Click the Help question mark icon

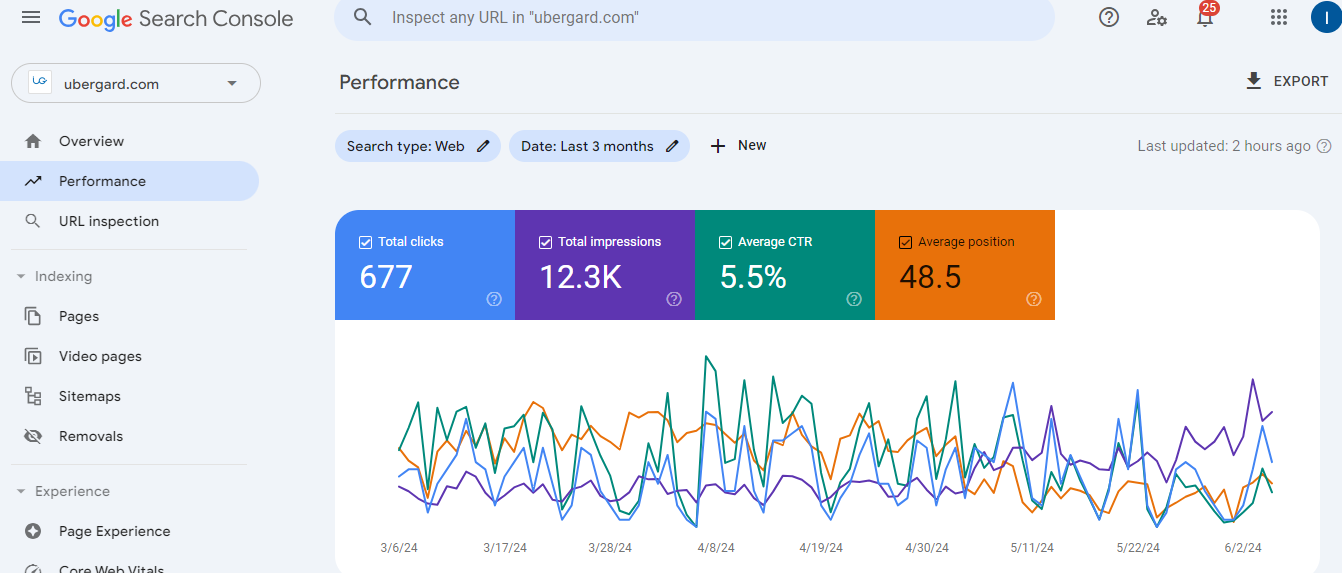point(1108,17)
